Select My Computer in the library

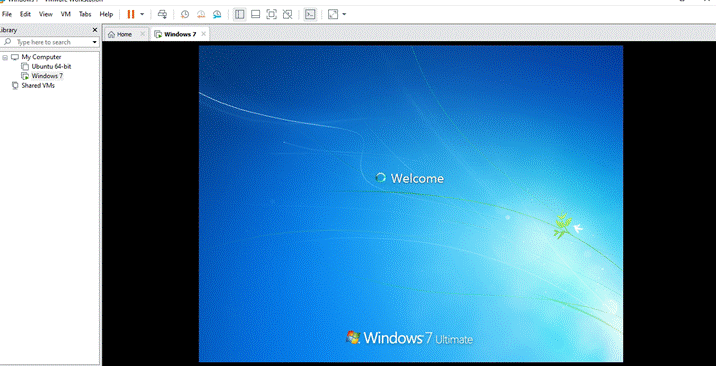point(41,57)
